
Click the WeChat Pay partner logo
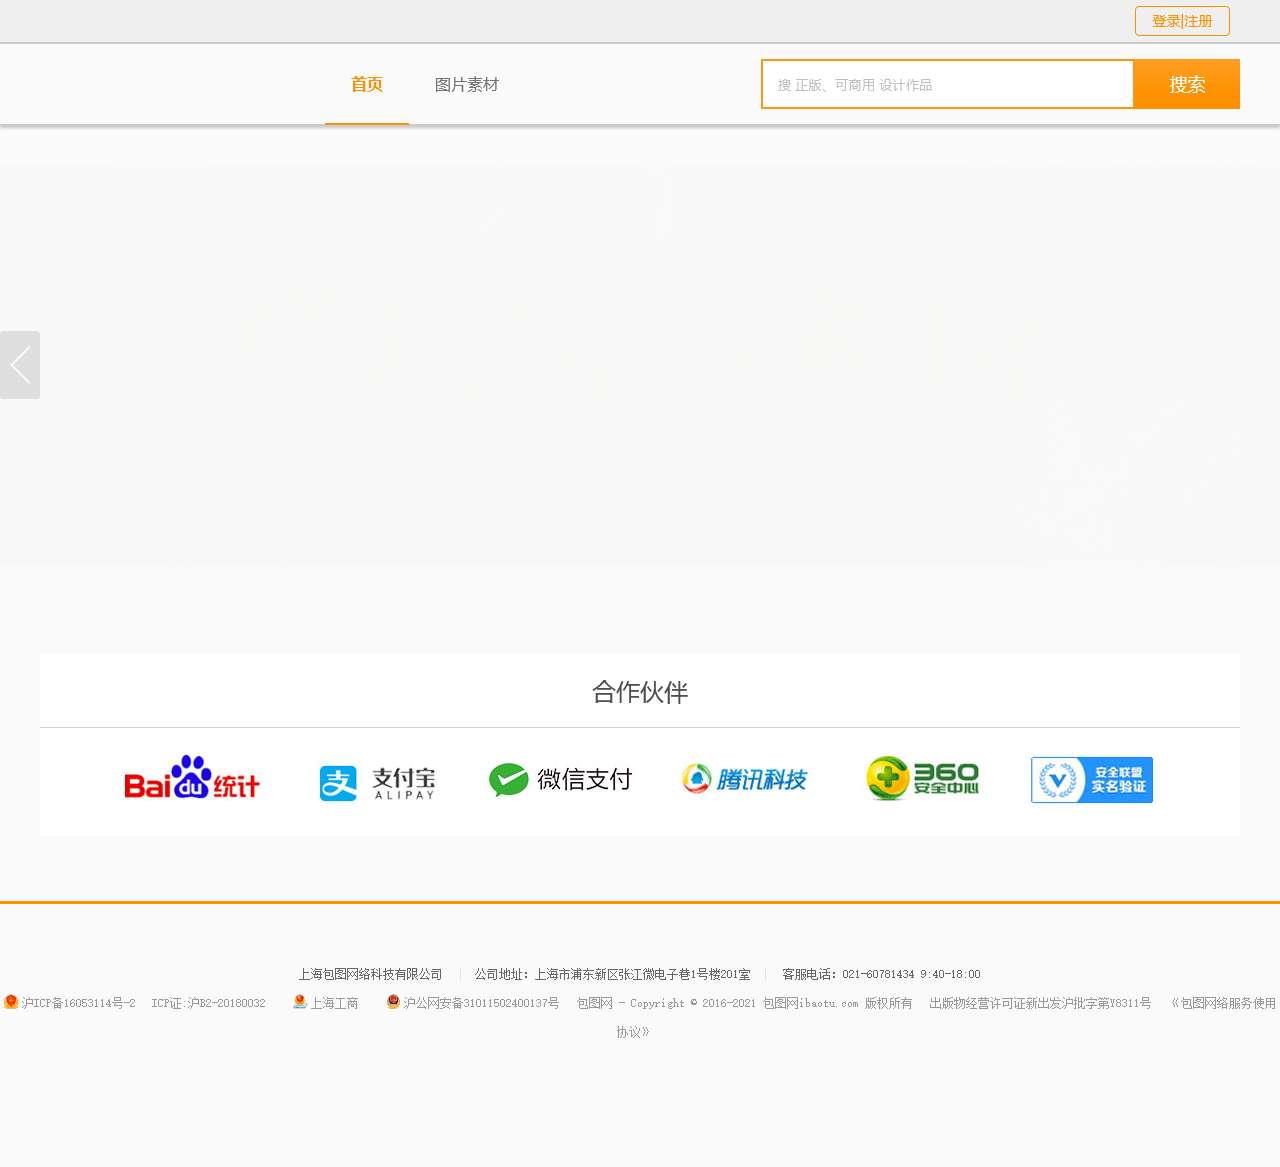click(560, 779)
